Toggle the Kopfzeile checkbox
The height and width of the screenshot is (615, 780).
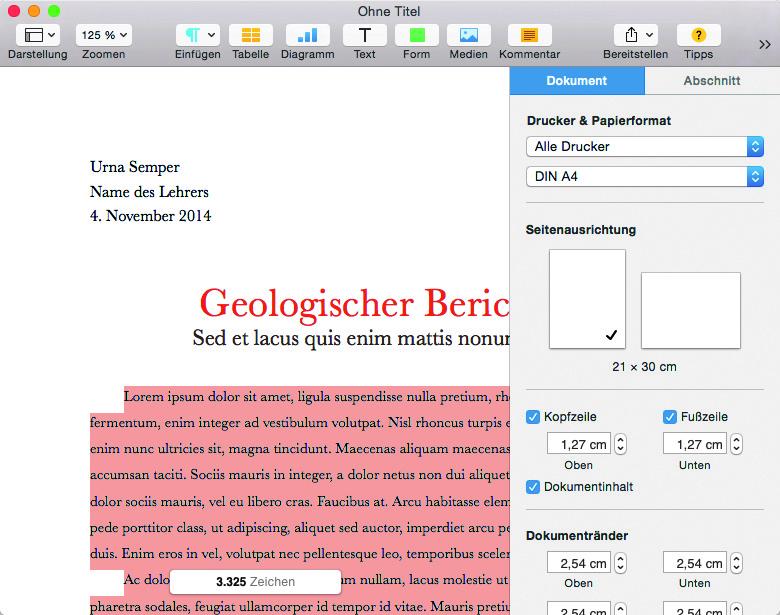click(x=533, y=417)
